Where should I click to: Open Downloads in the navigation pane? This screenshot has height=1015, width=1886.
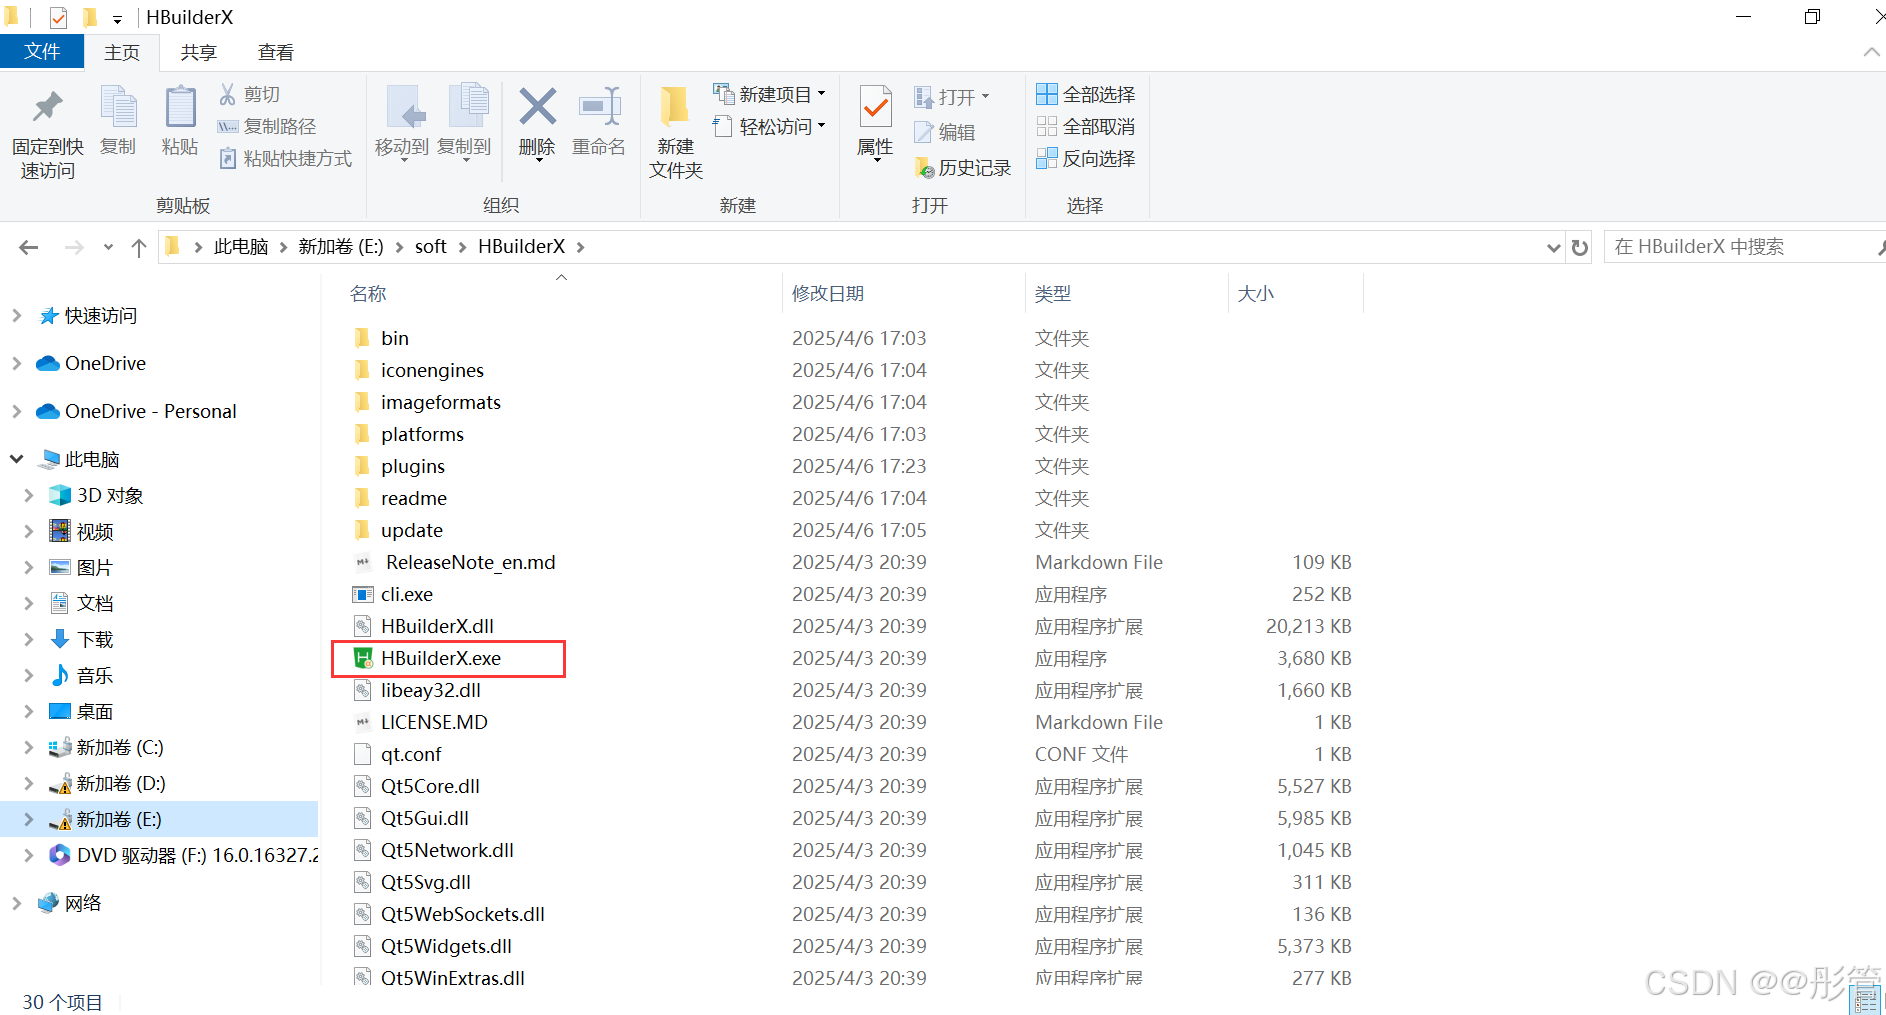pos(95,639)
